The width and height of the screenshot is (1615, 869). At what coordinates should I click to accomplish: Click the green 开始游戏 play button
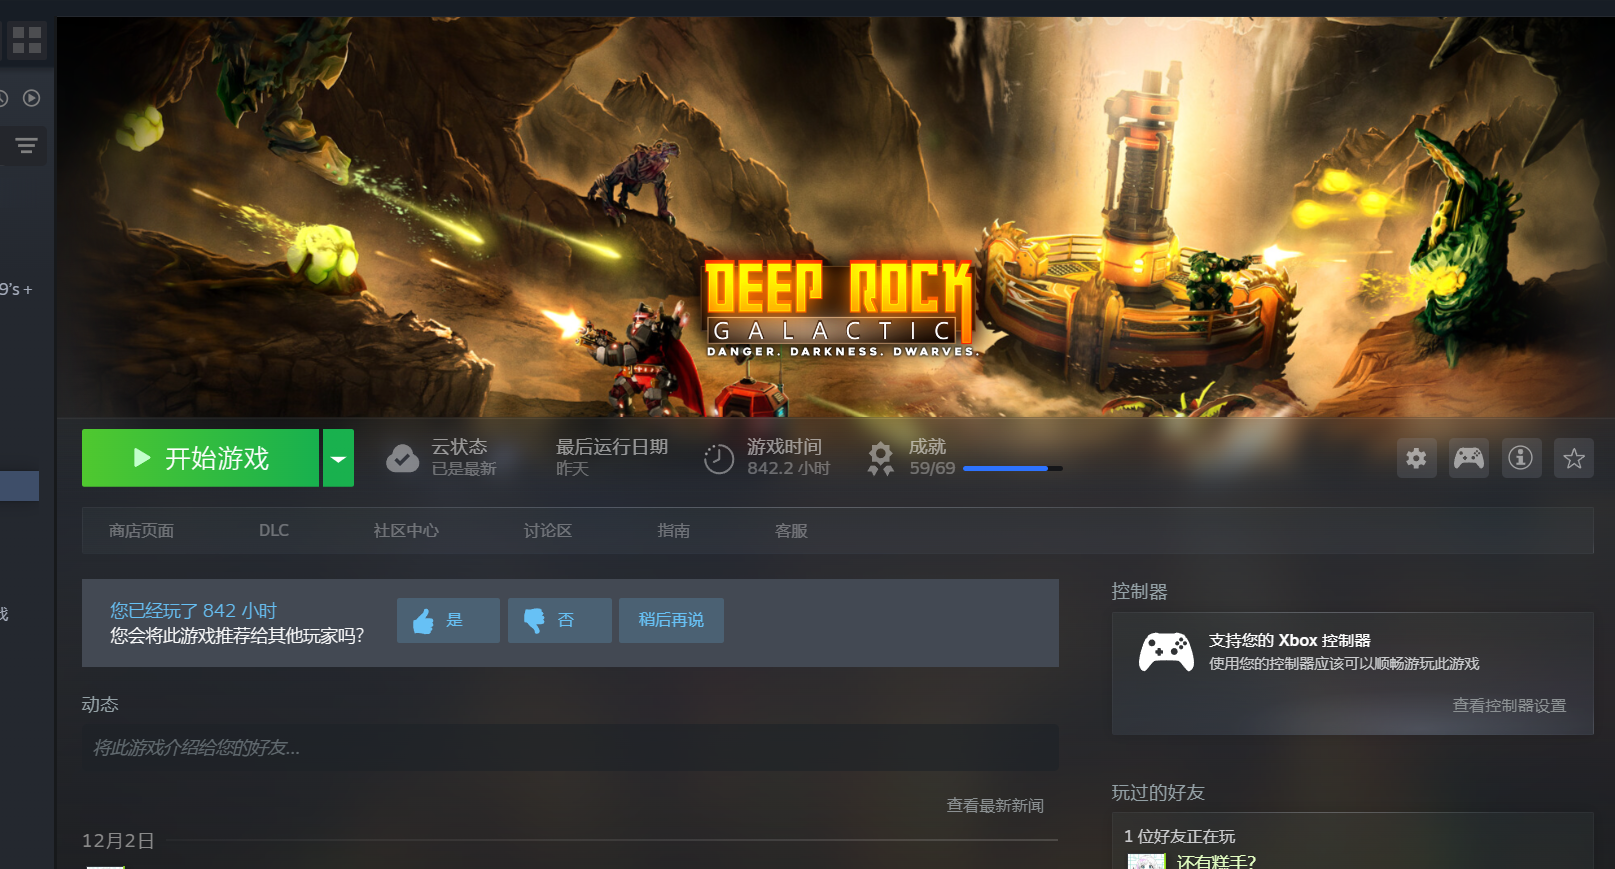[200, 458]
